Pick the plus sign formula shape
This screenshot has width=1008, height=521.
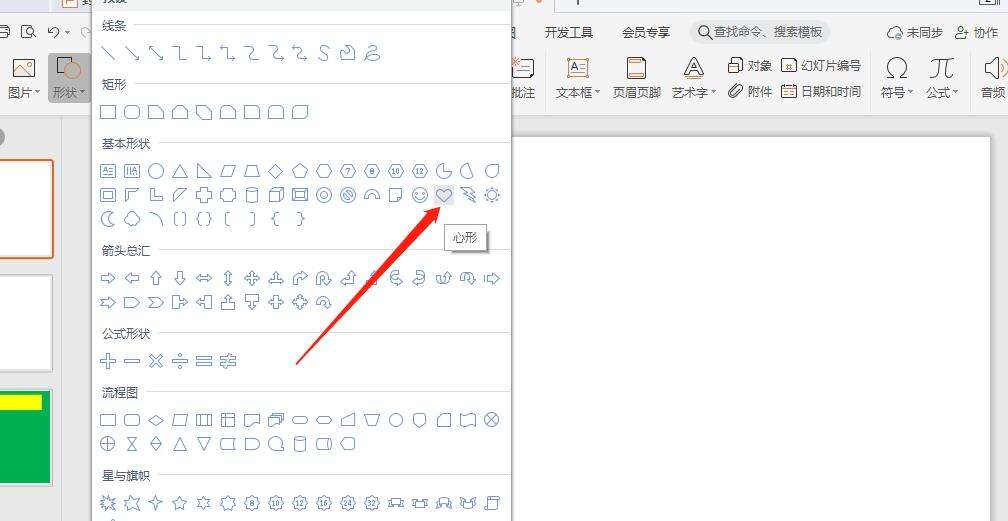click(108, 361)
